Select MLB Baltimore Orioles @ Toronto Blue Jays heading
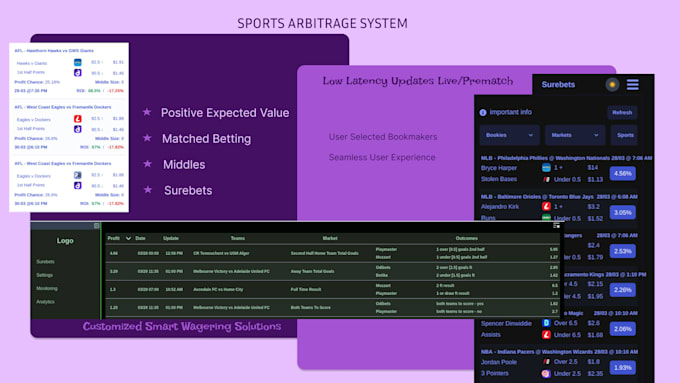 [559, 196]
